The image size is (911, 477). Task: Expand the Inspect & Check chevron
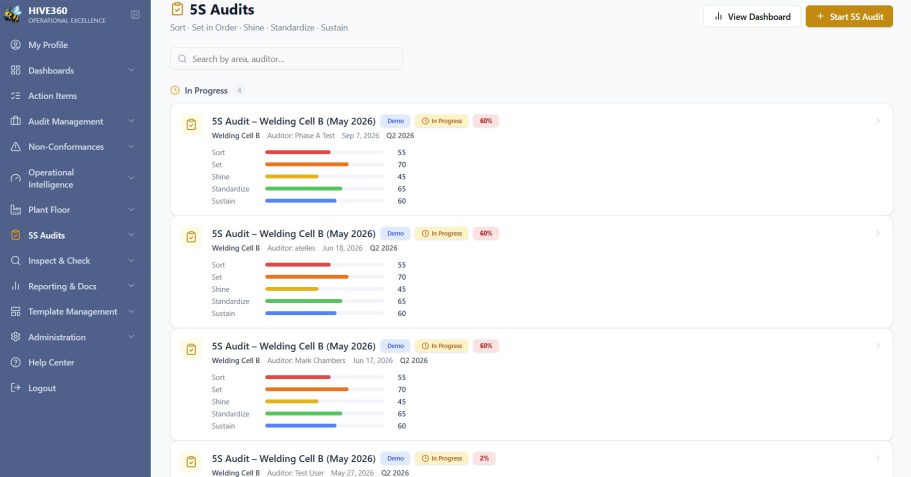(x=131, y=261)
